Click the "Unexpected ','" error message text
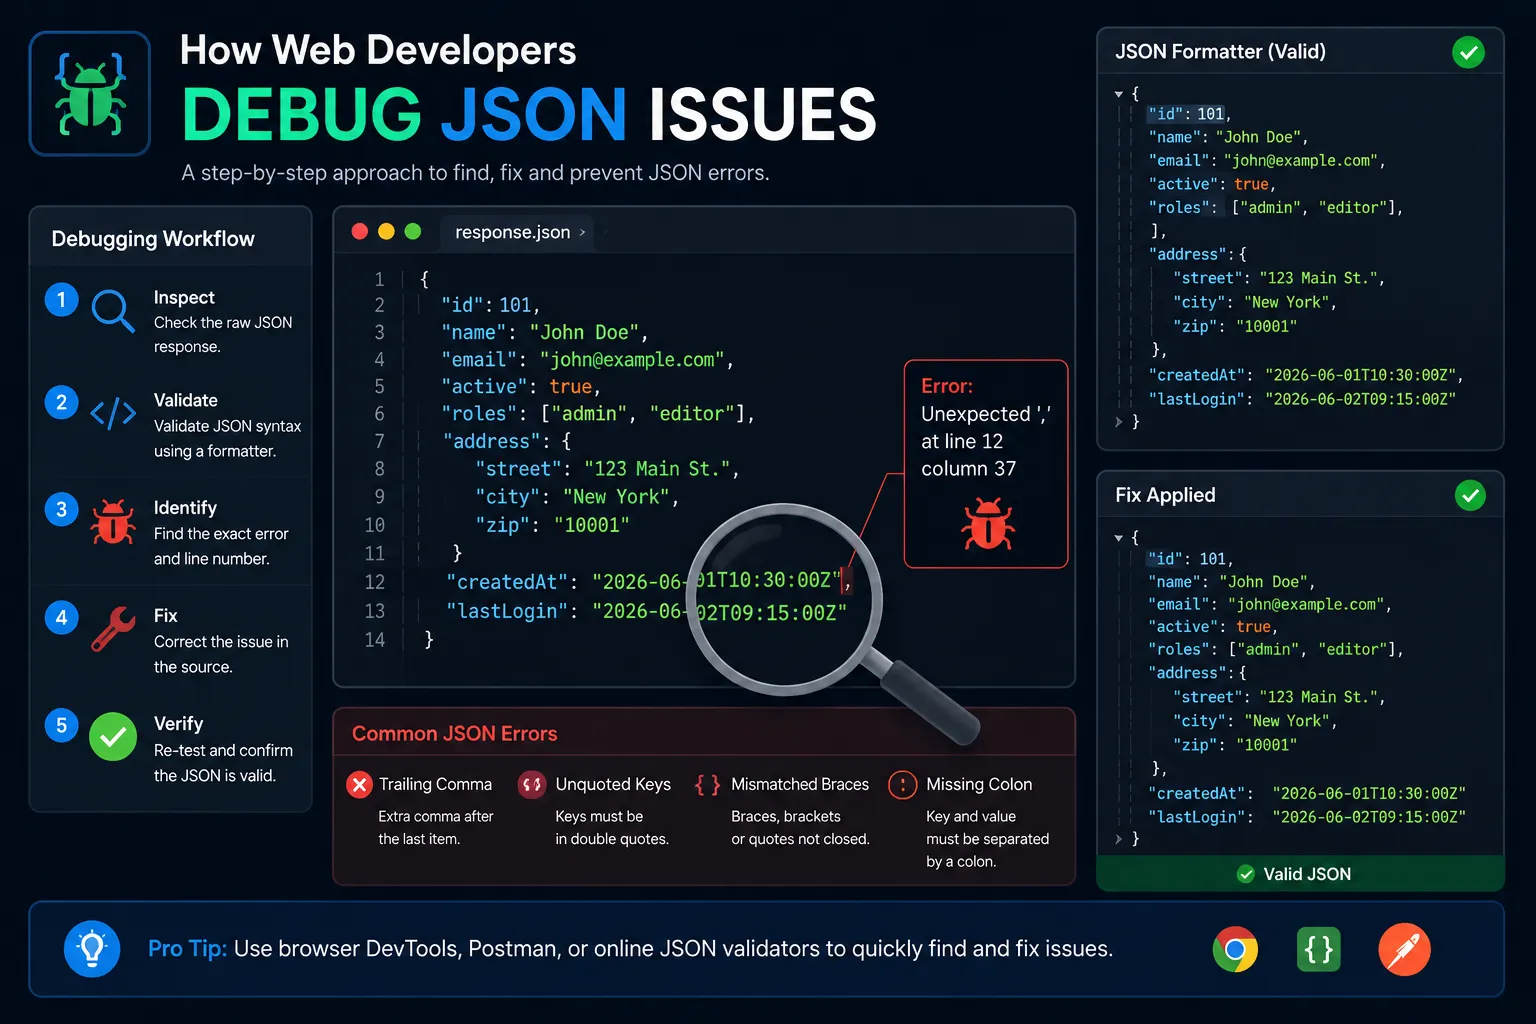Screen dimensions: 1536x1024 coord(986,414)
